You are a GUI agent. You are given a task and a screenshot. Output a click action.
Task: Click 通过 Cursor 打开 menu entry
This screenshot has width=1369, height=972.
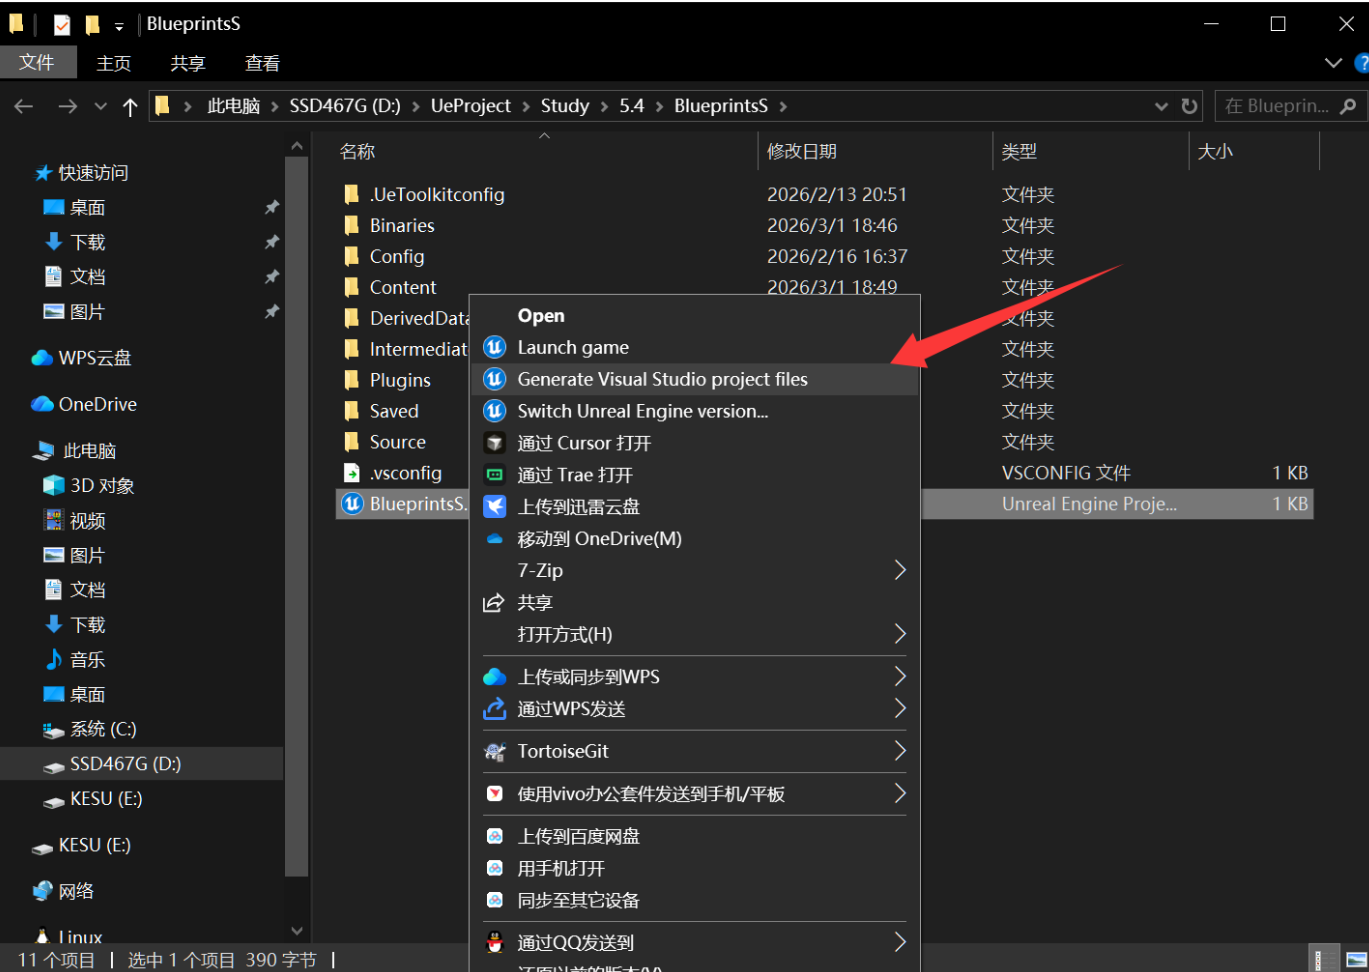695,443
